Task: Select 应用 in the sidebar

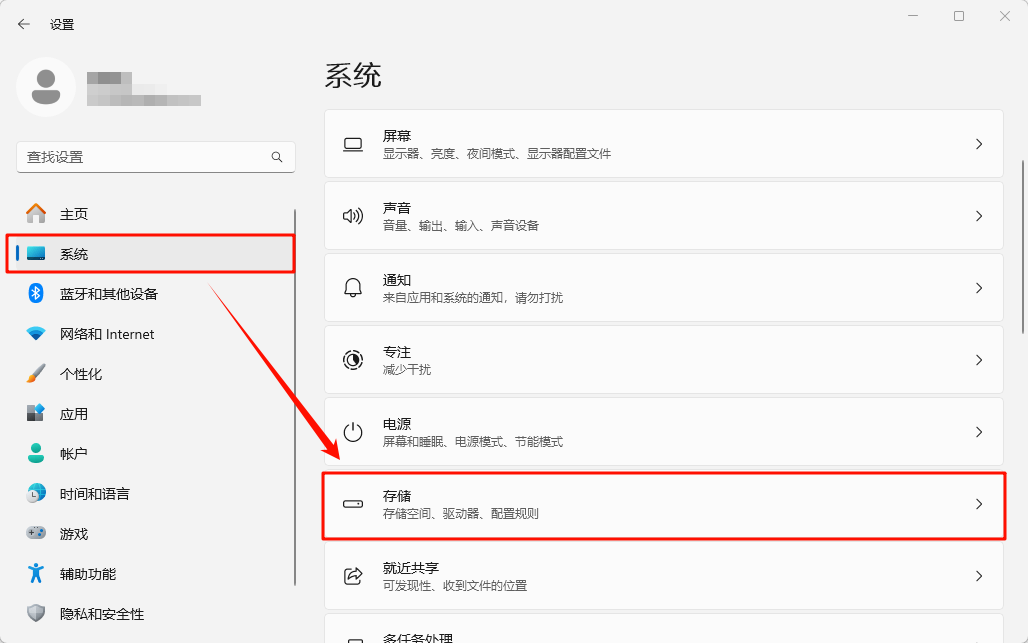Action: [74, 414]
